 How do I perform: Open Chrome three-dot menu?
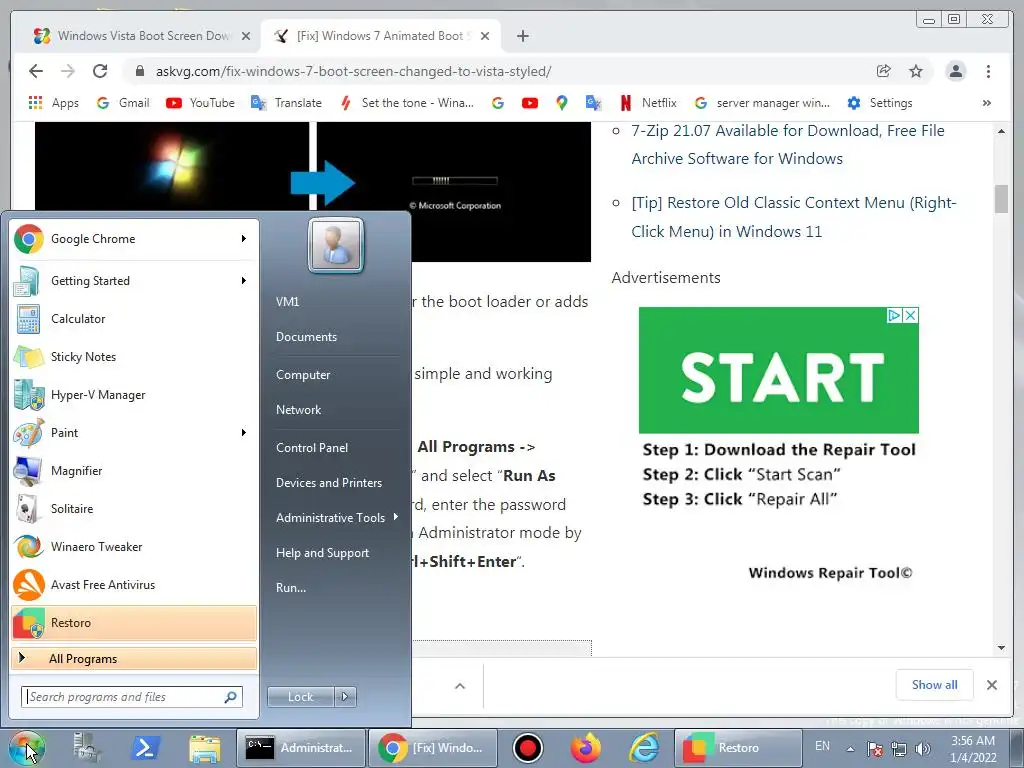(x=988, y=71)
